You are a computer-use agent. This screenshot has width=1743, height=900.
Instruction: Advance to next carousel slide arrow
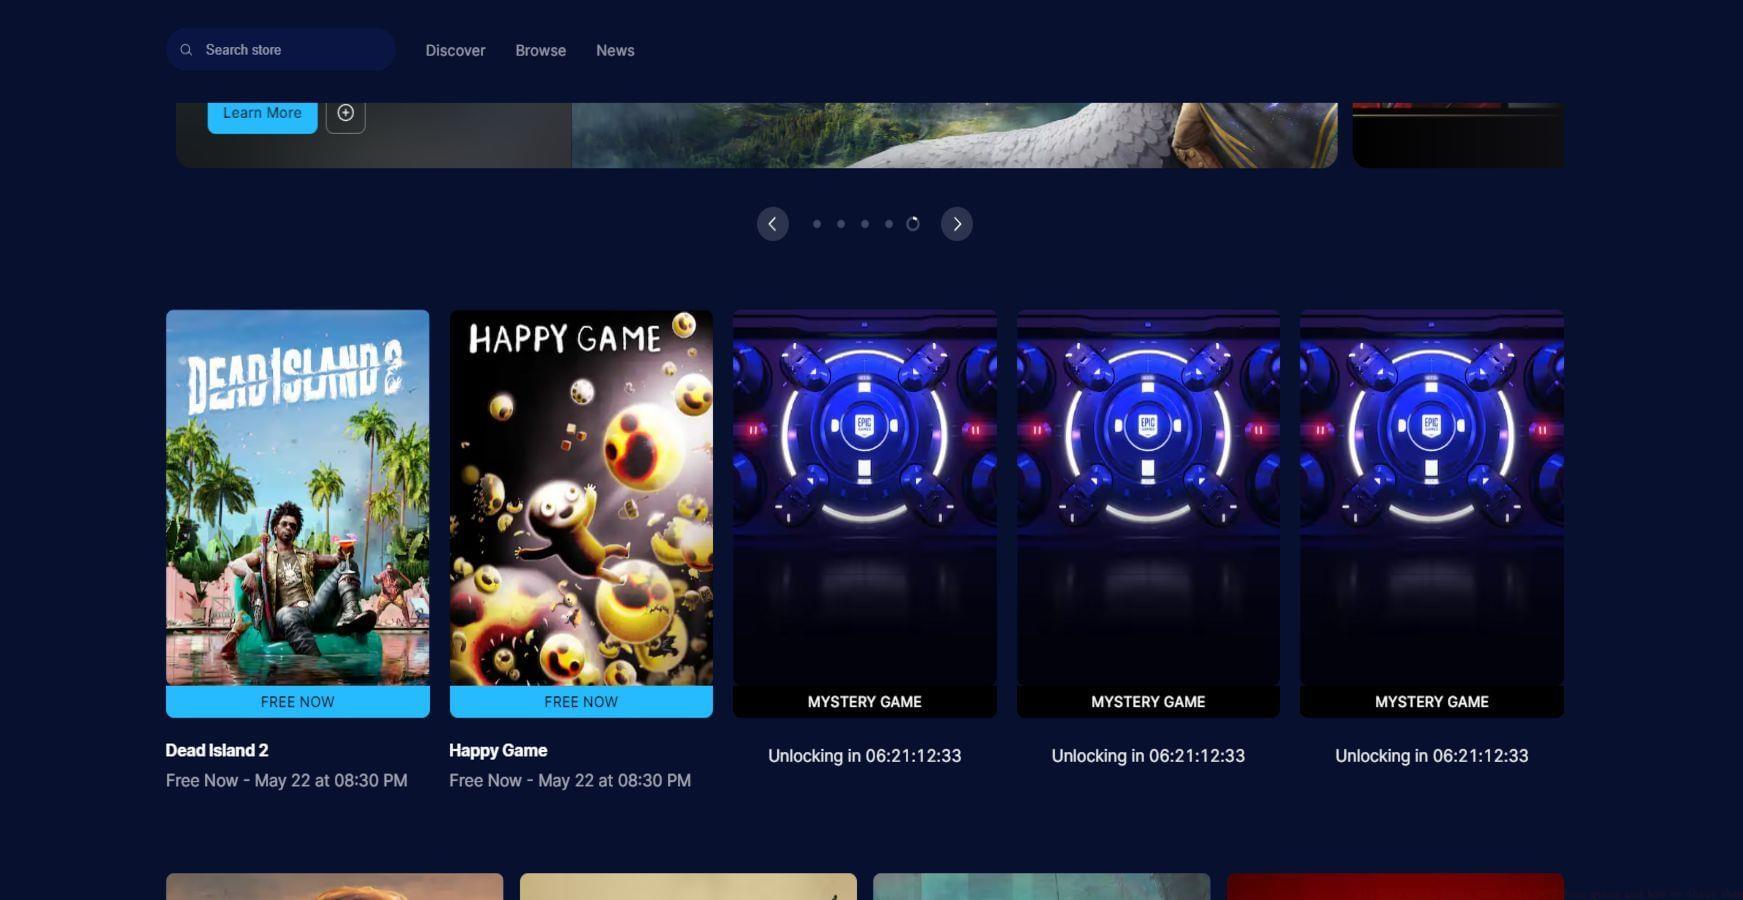tap(956, 224)
